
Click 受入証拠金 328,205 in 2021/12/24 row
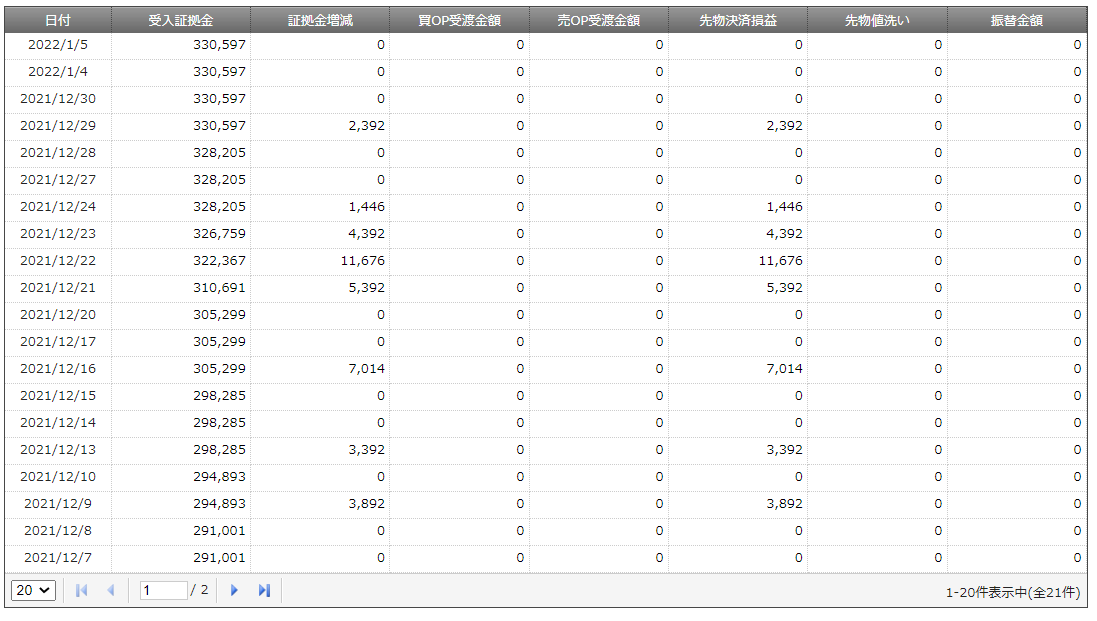pos(220,206)
